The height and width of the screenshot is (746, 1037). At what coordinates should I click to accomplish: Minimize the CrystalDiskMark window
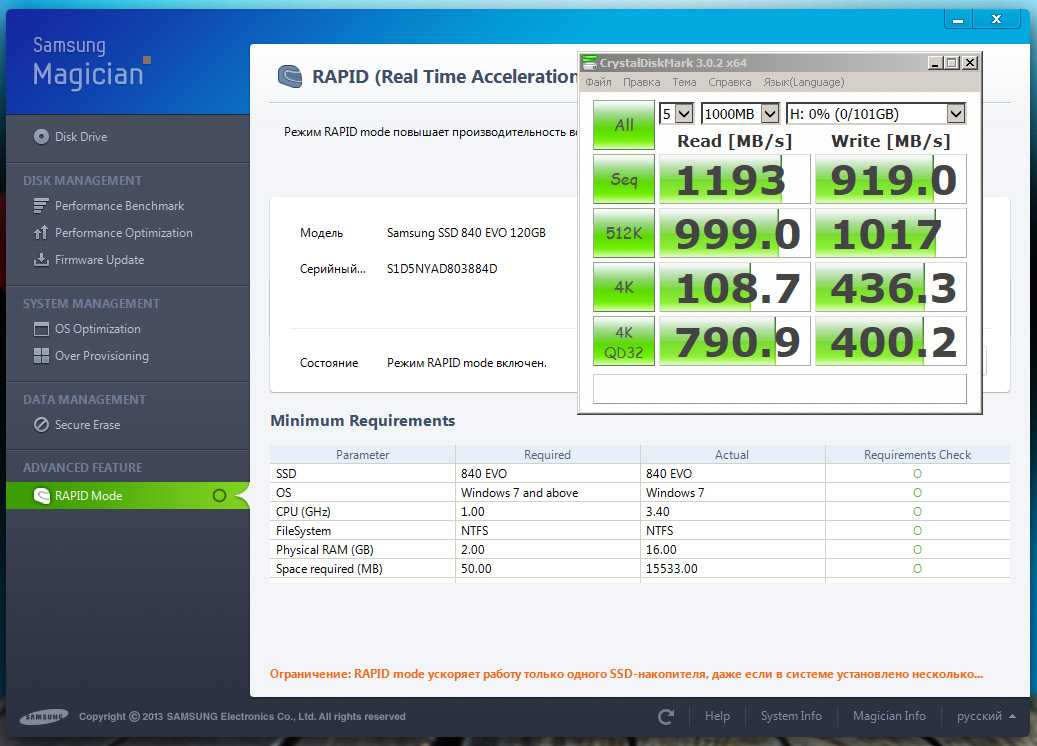pos(934,63)
